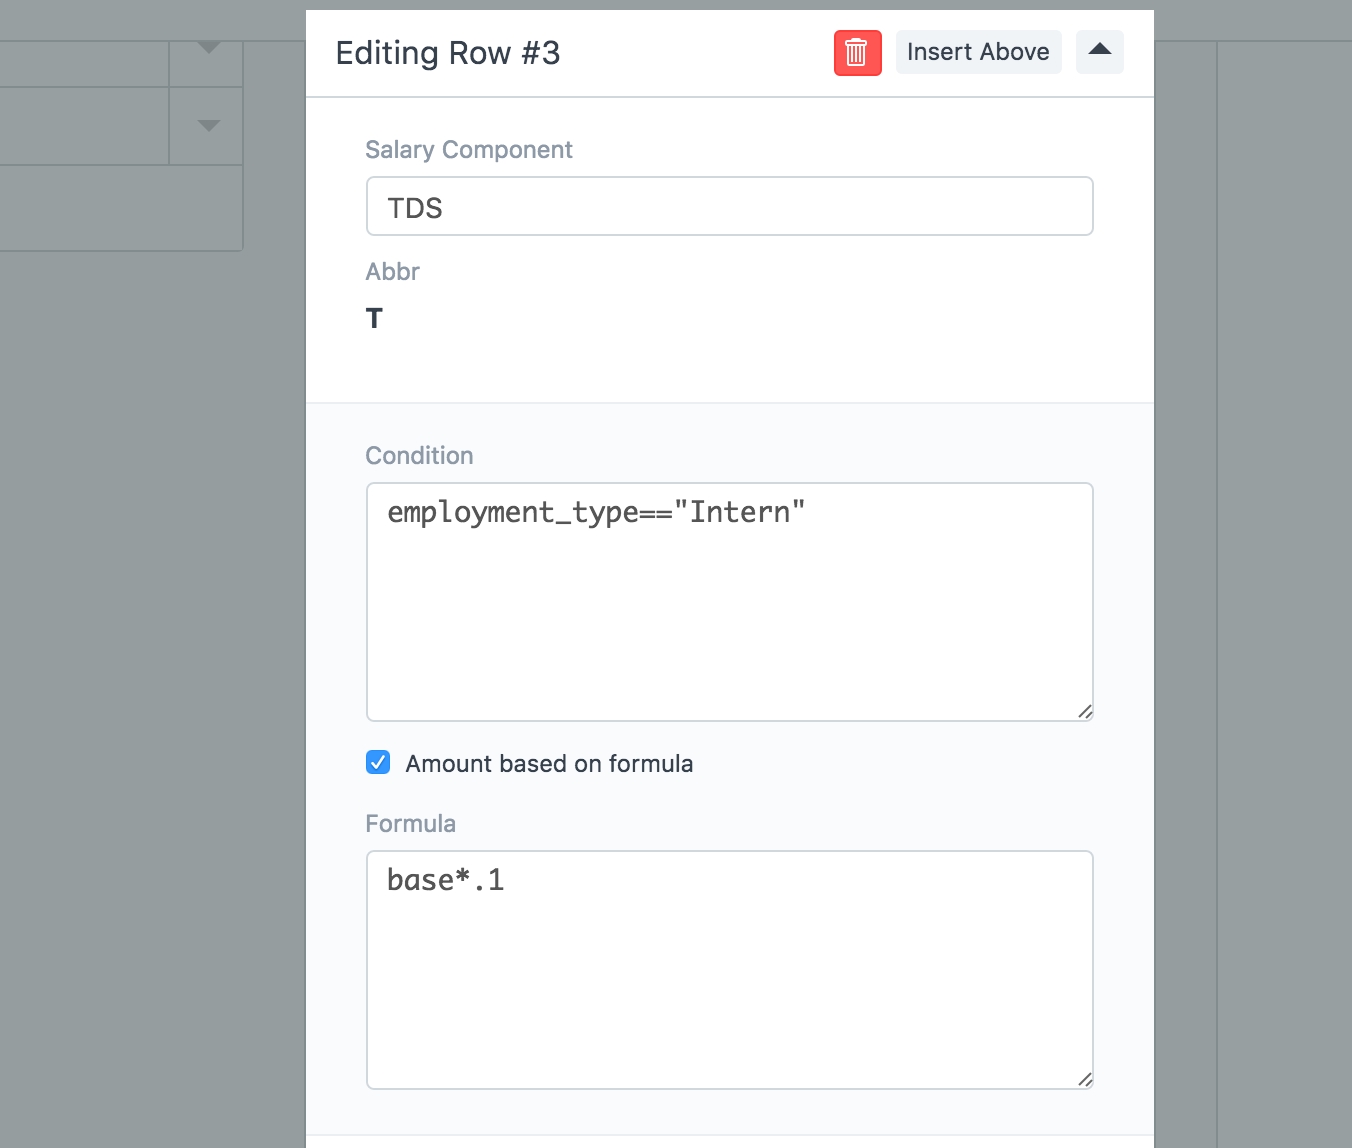This screenshot has height=1148, width=1352.
Task: Grab the Formula box resize handle
Action: click(1085, 1080)
